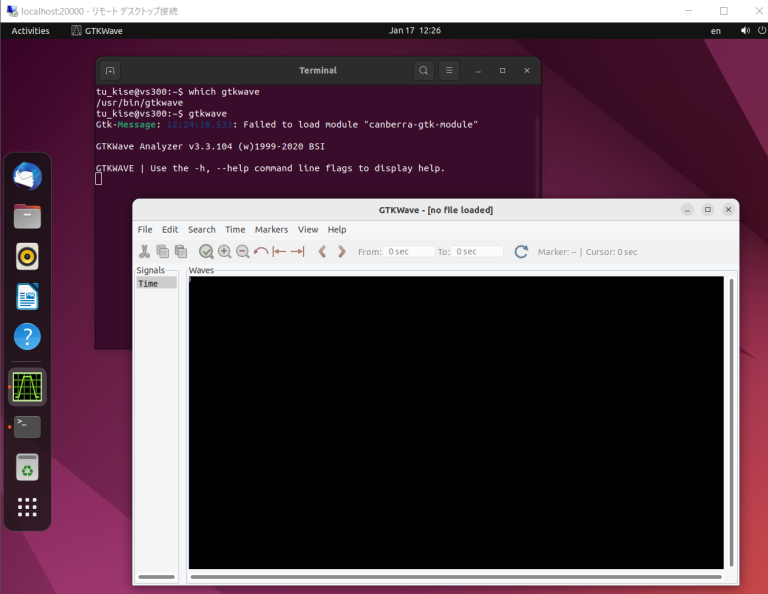Click the Cut traces scissors icon
The height and width of the screenshot is (594, 768).
[145, 252]
